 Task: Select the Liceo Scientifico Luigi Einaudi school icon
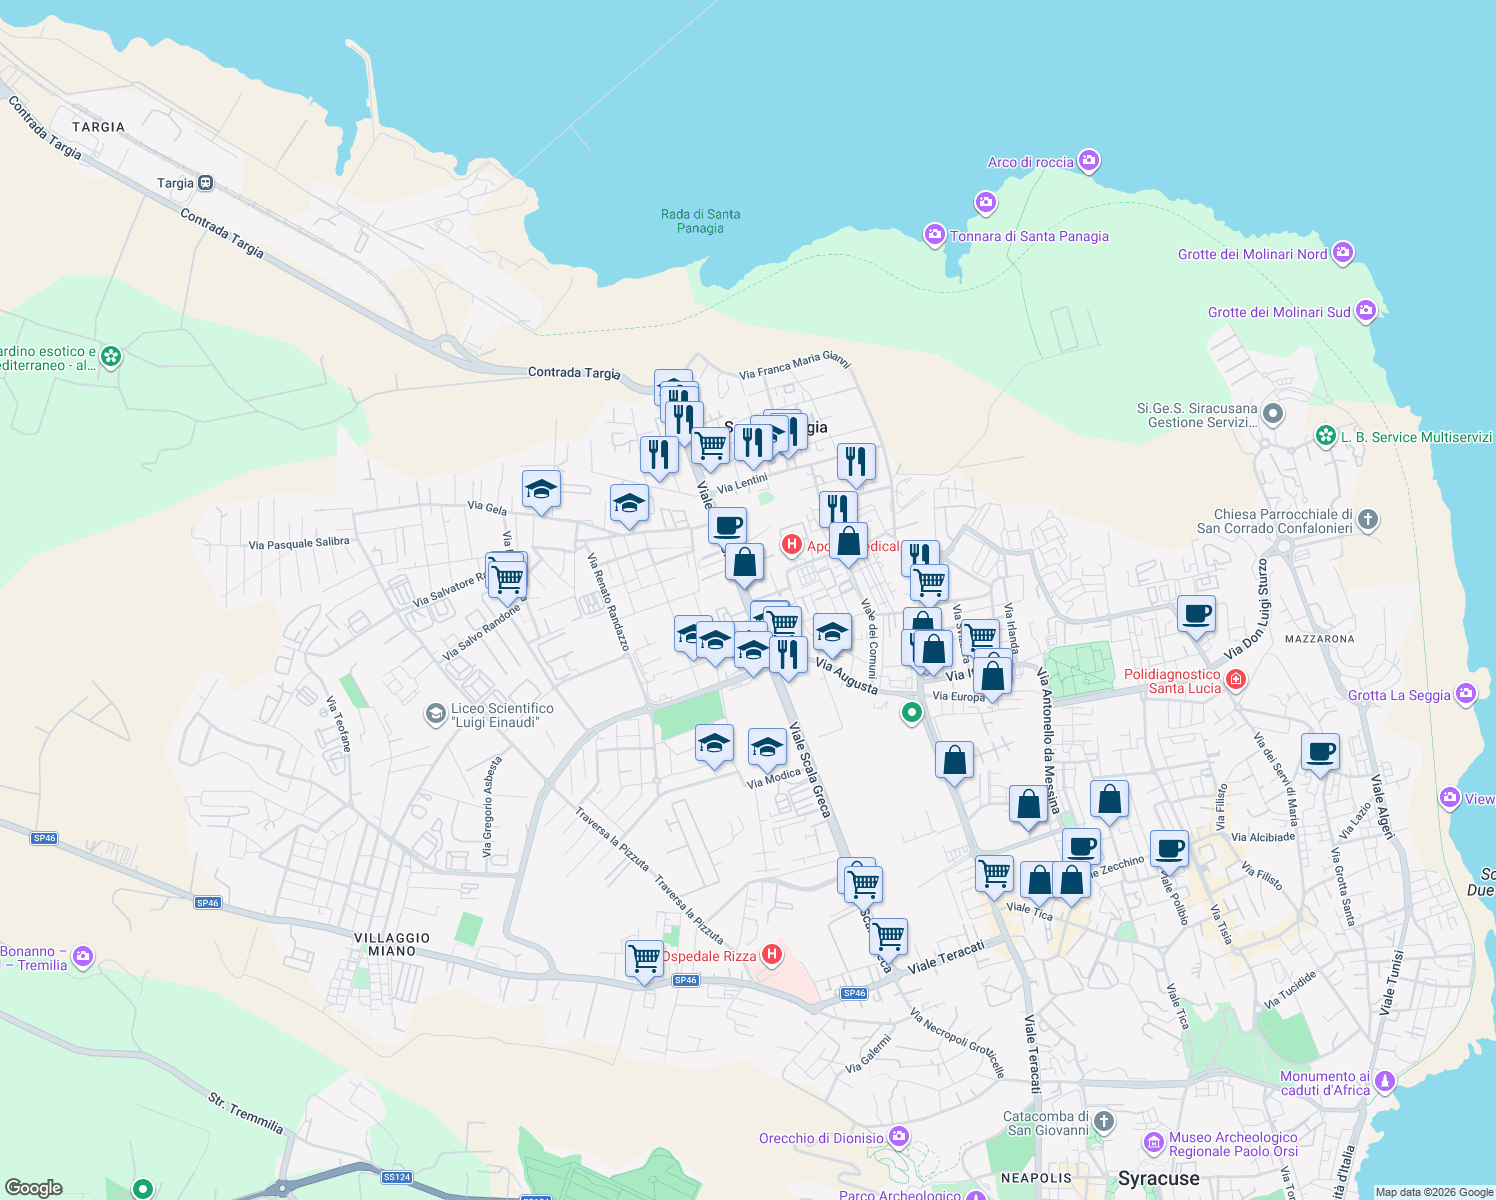point(435,714)
